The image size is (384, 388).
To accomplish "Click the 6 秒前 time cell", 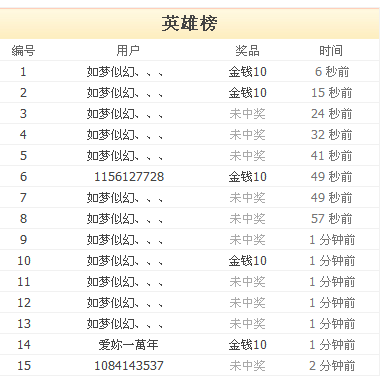I will tap(332, 72).
